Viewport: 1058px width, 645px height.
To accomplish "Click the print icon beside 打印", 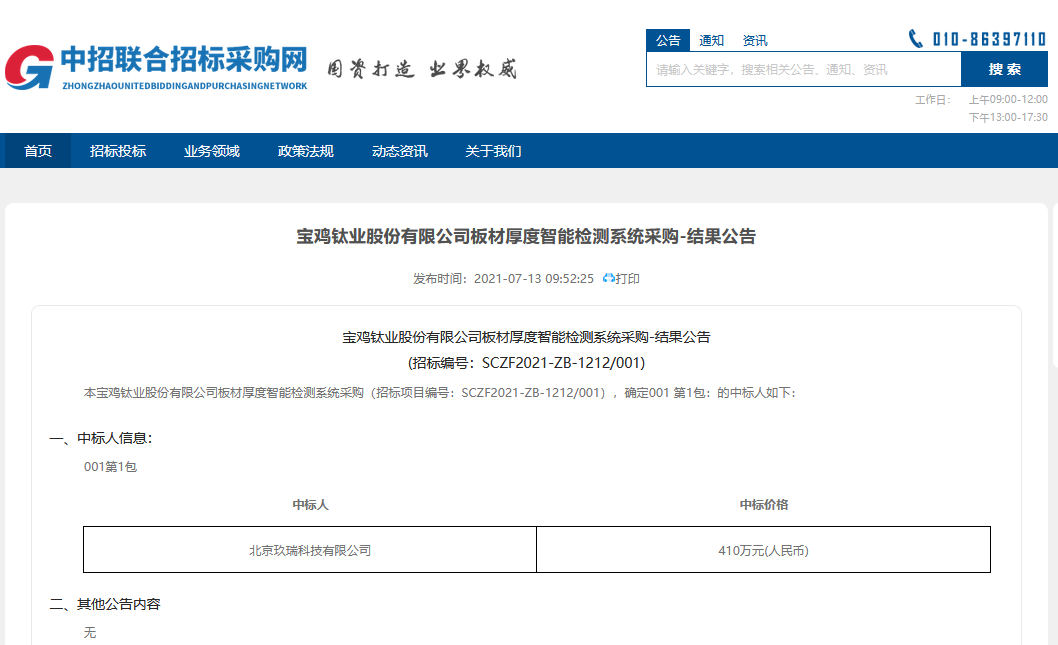I will (x=608, y=279).
